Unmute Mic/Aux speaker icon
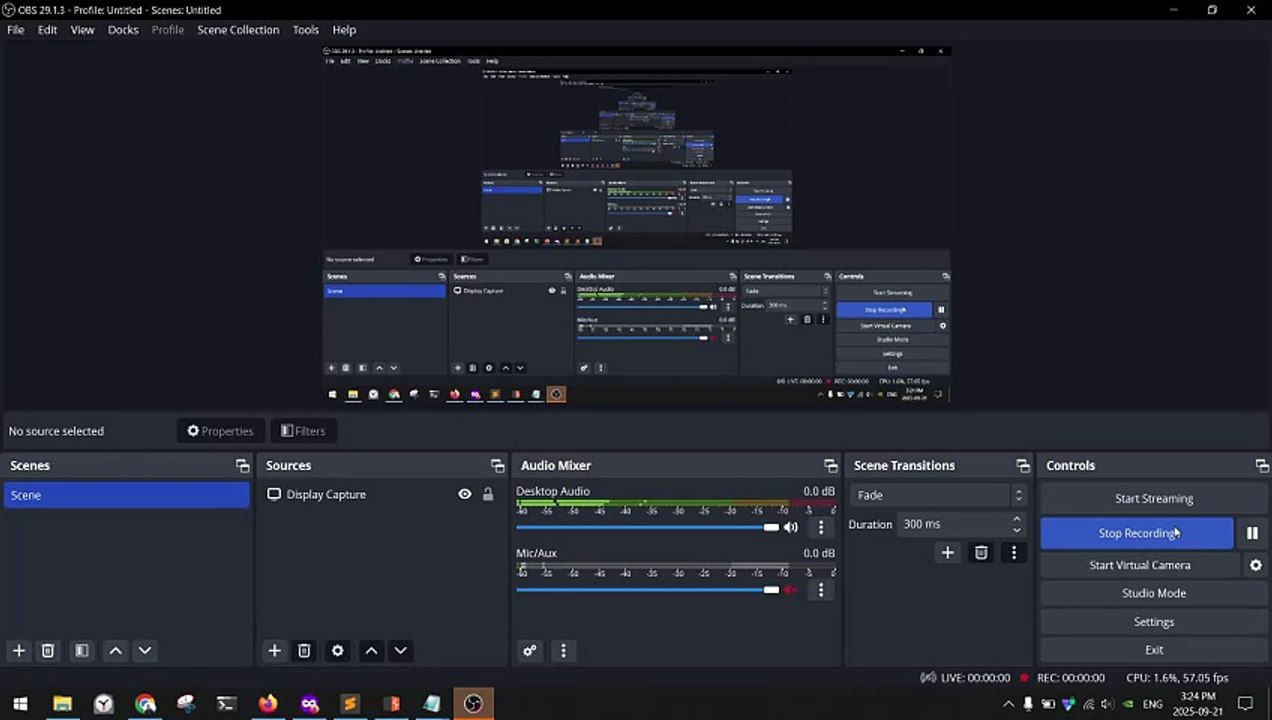 click(791, 590)
